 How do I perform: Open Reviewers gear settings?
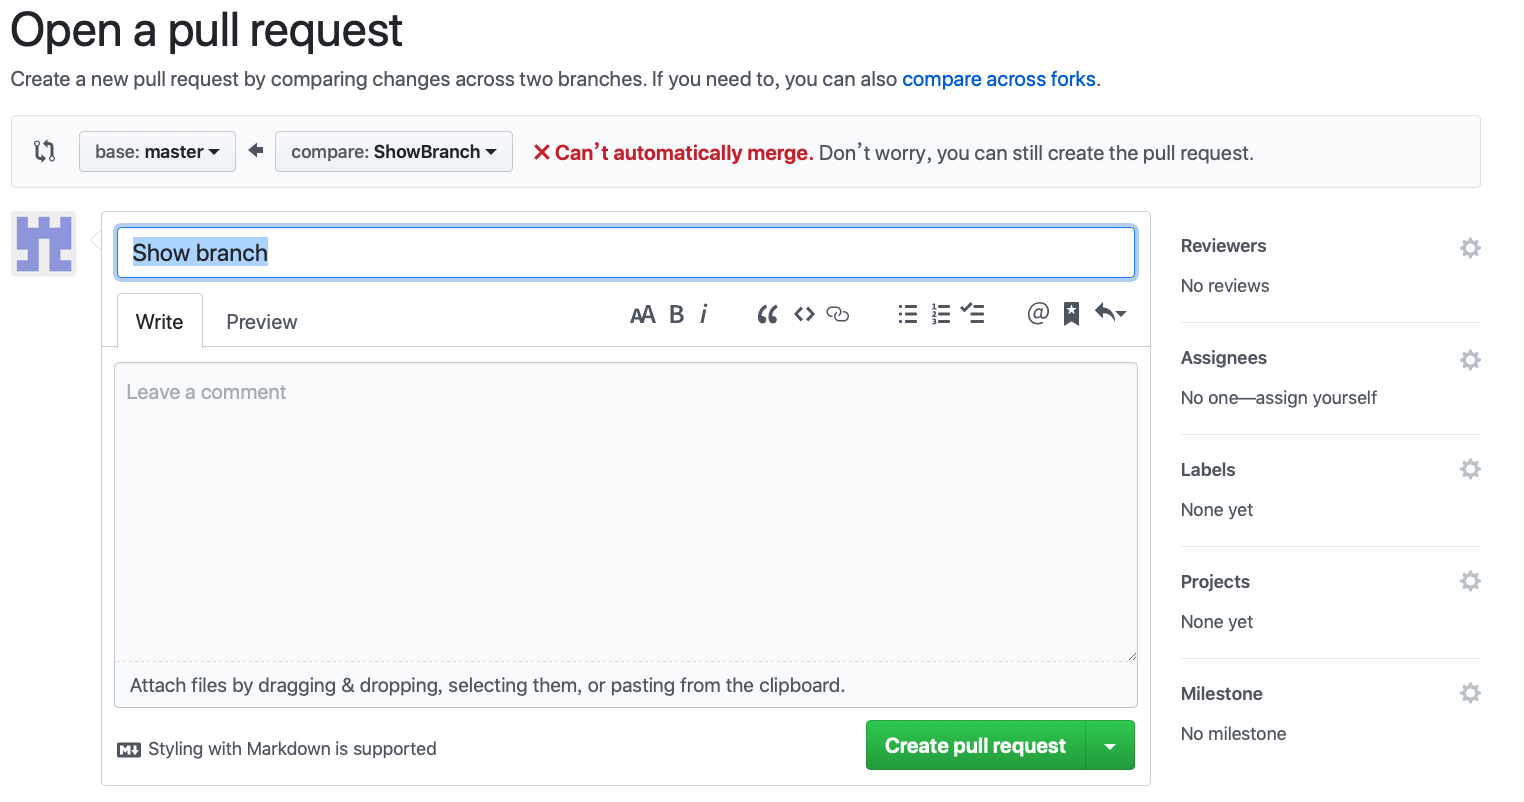[x=1470, y=247]
